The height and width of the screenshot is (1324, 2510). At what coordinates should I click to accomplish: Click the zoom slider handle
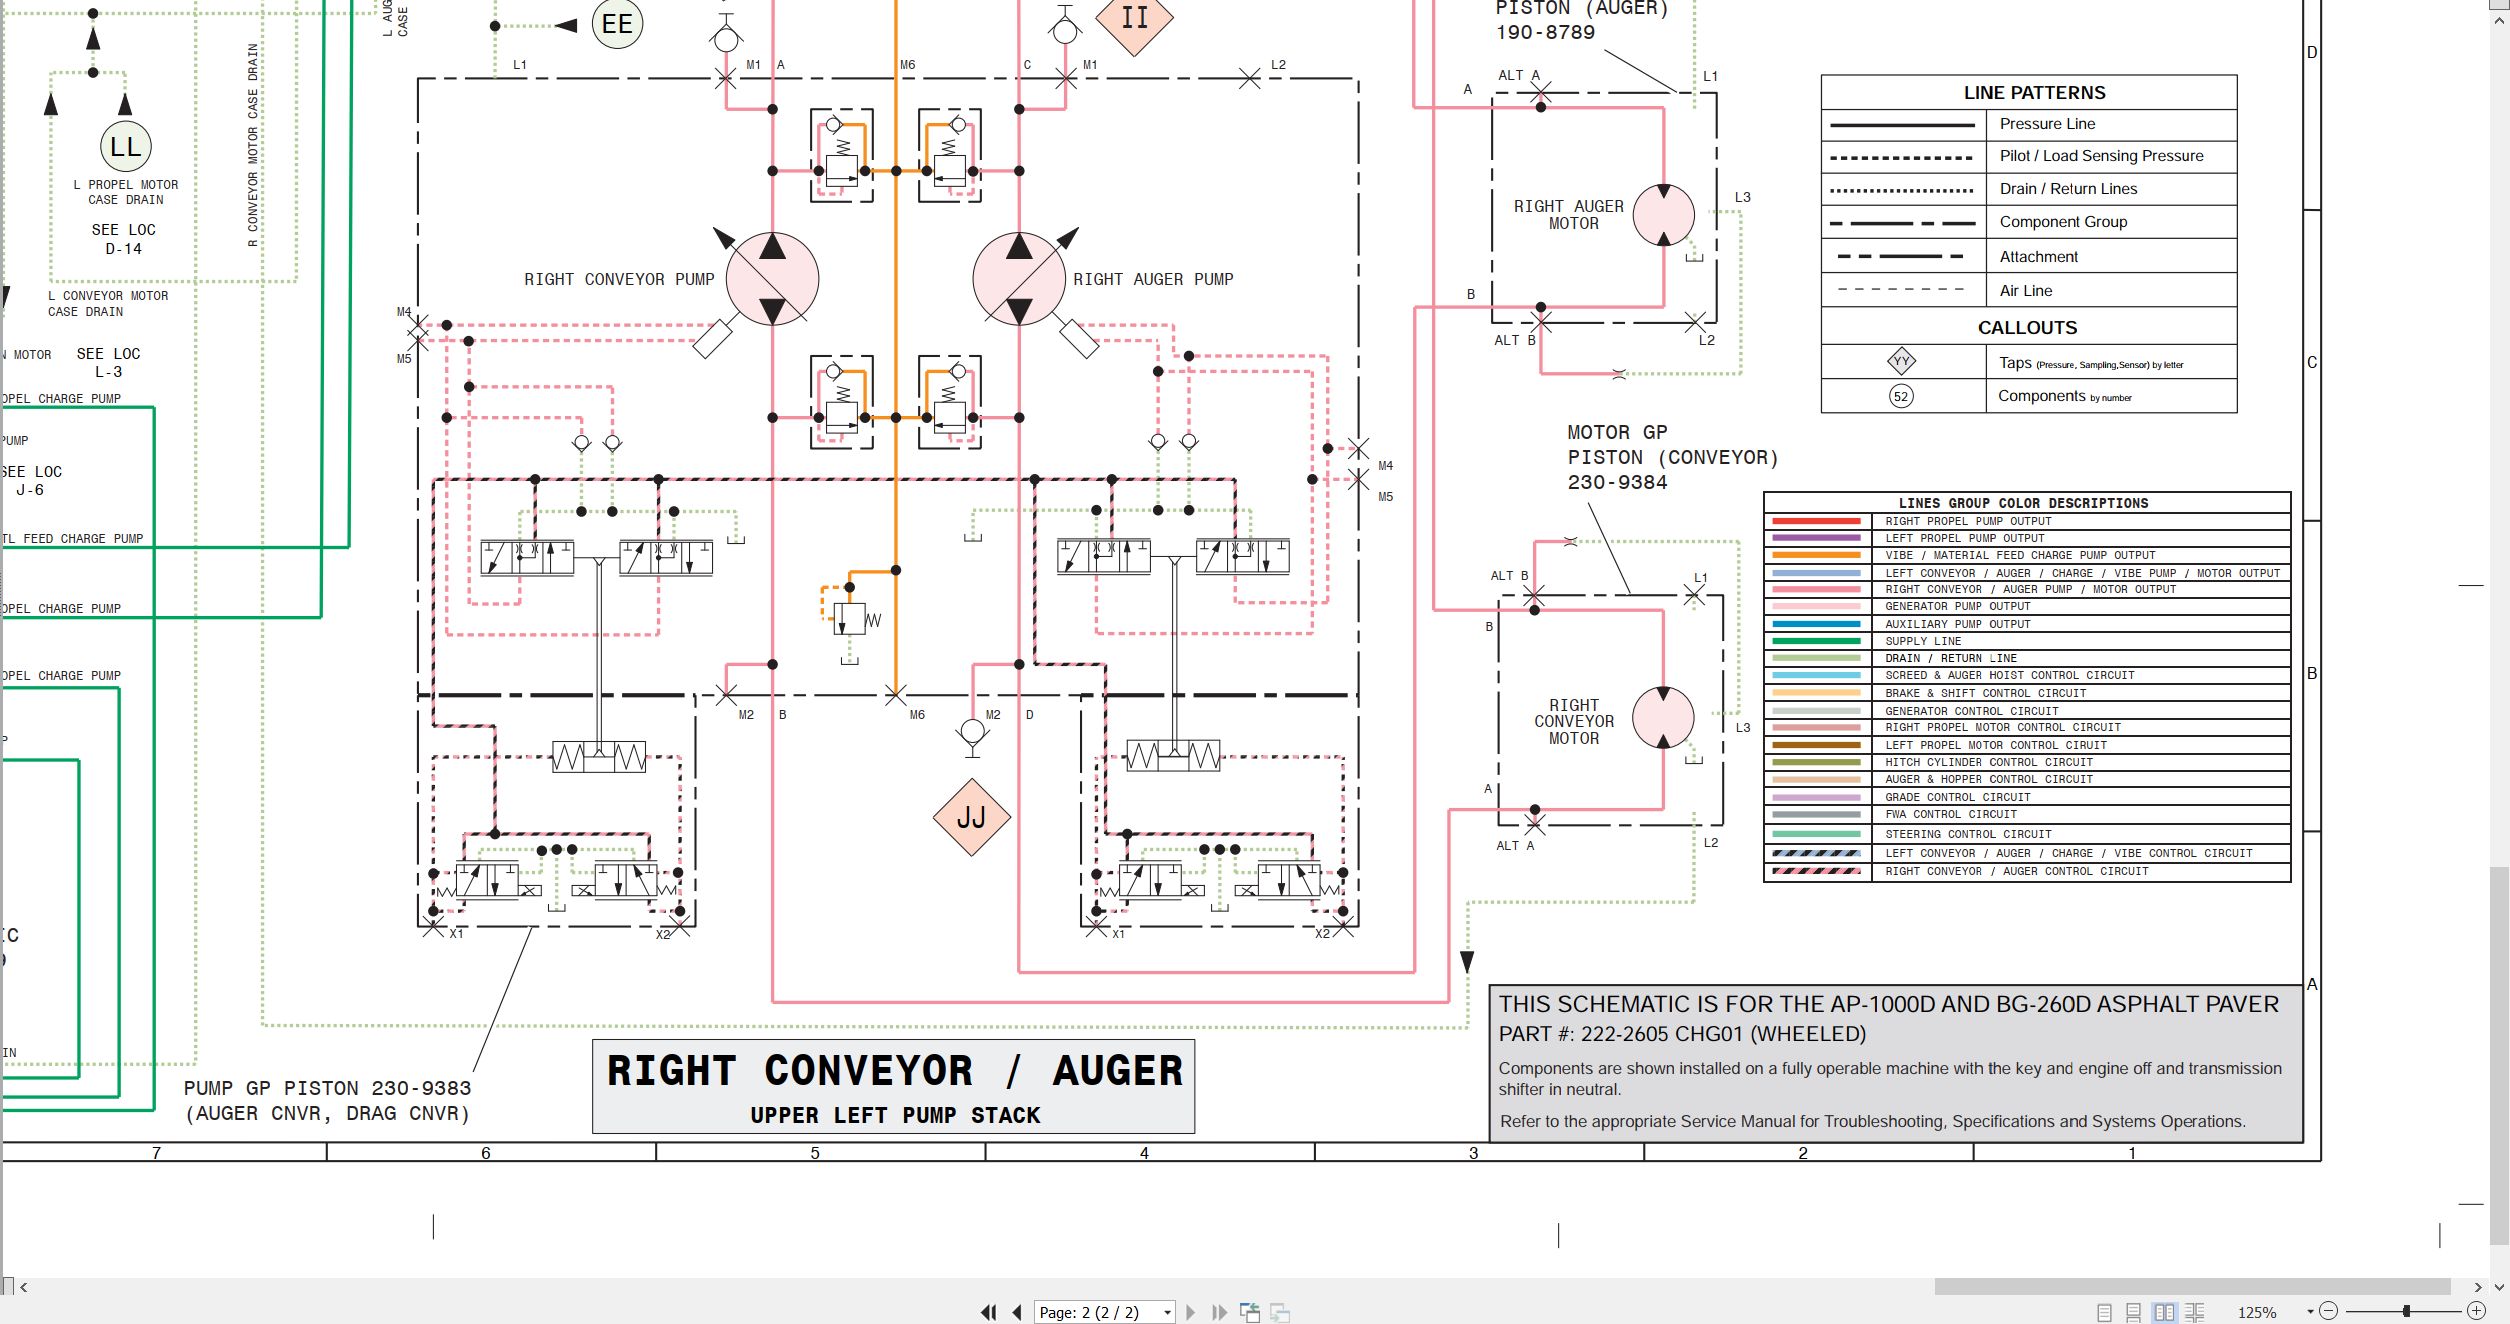(x=2406, y=1311)
